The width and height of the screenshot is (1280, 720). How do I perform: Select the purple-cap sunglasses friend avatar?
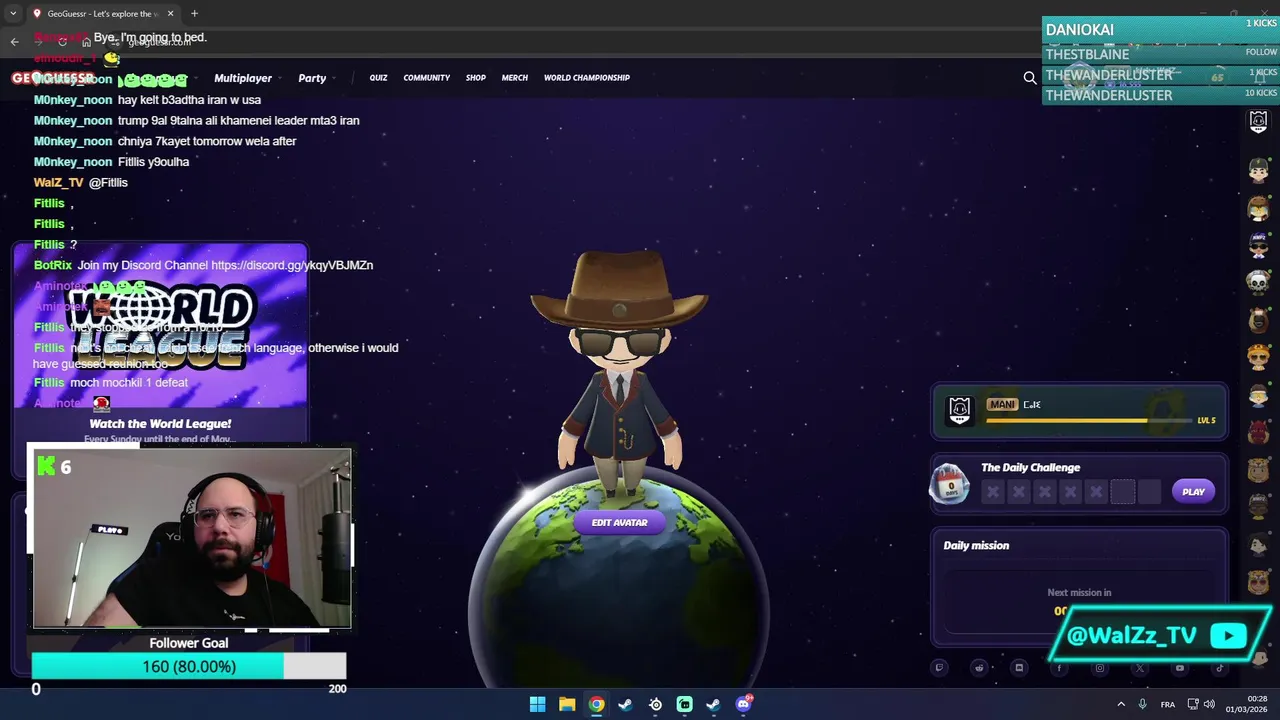1258,245
